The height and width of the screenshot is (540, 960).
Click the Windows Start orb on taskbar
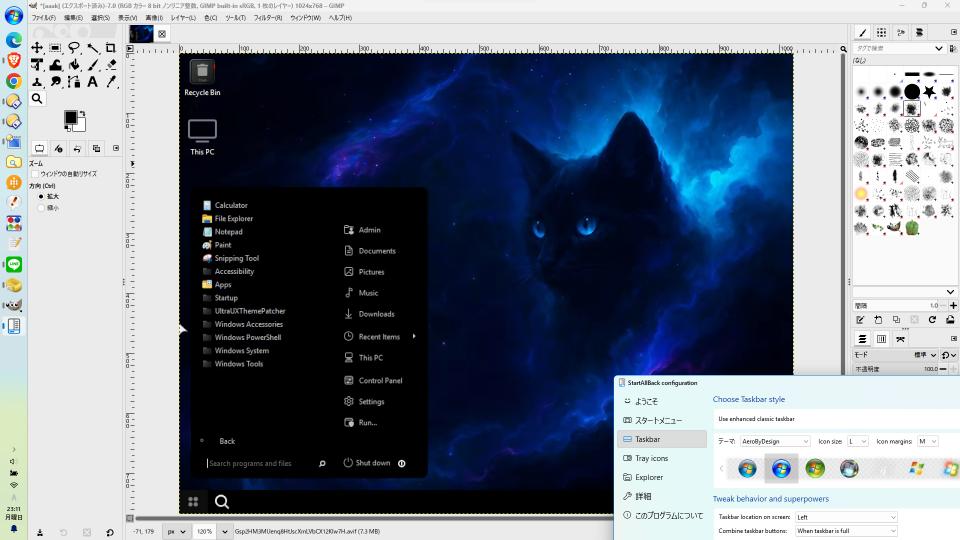click(x=13, y=15)
